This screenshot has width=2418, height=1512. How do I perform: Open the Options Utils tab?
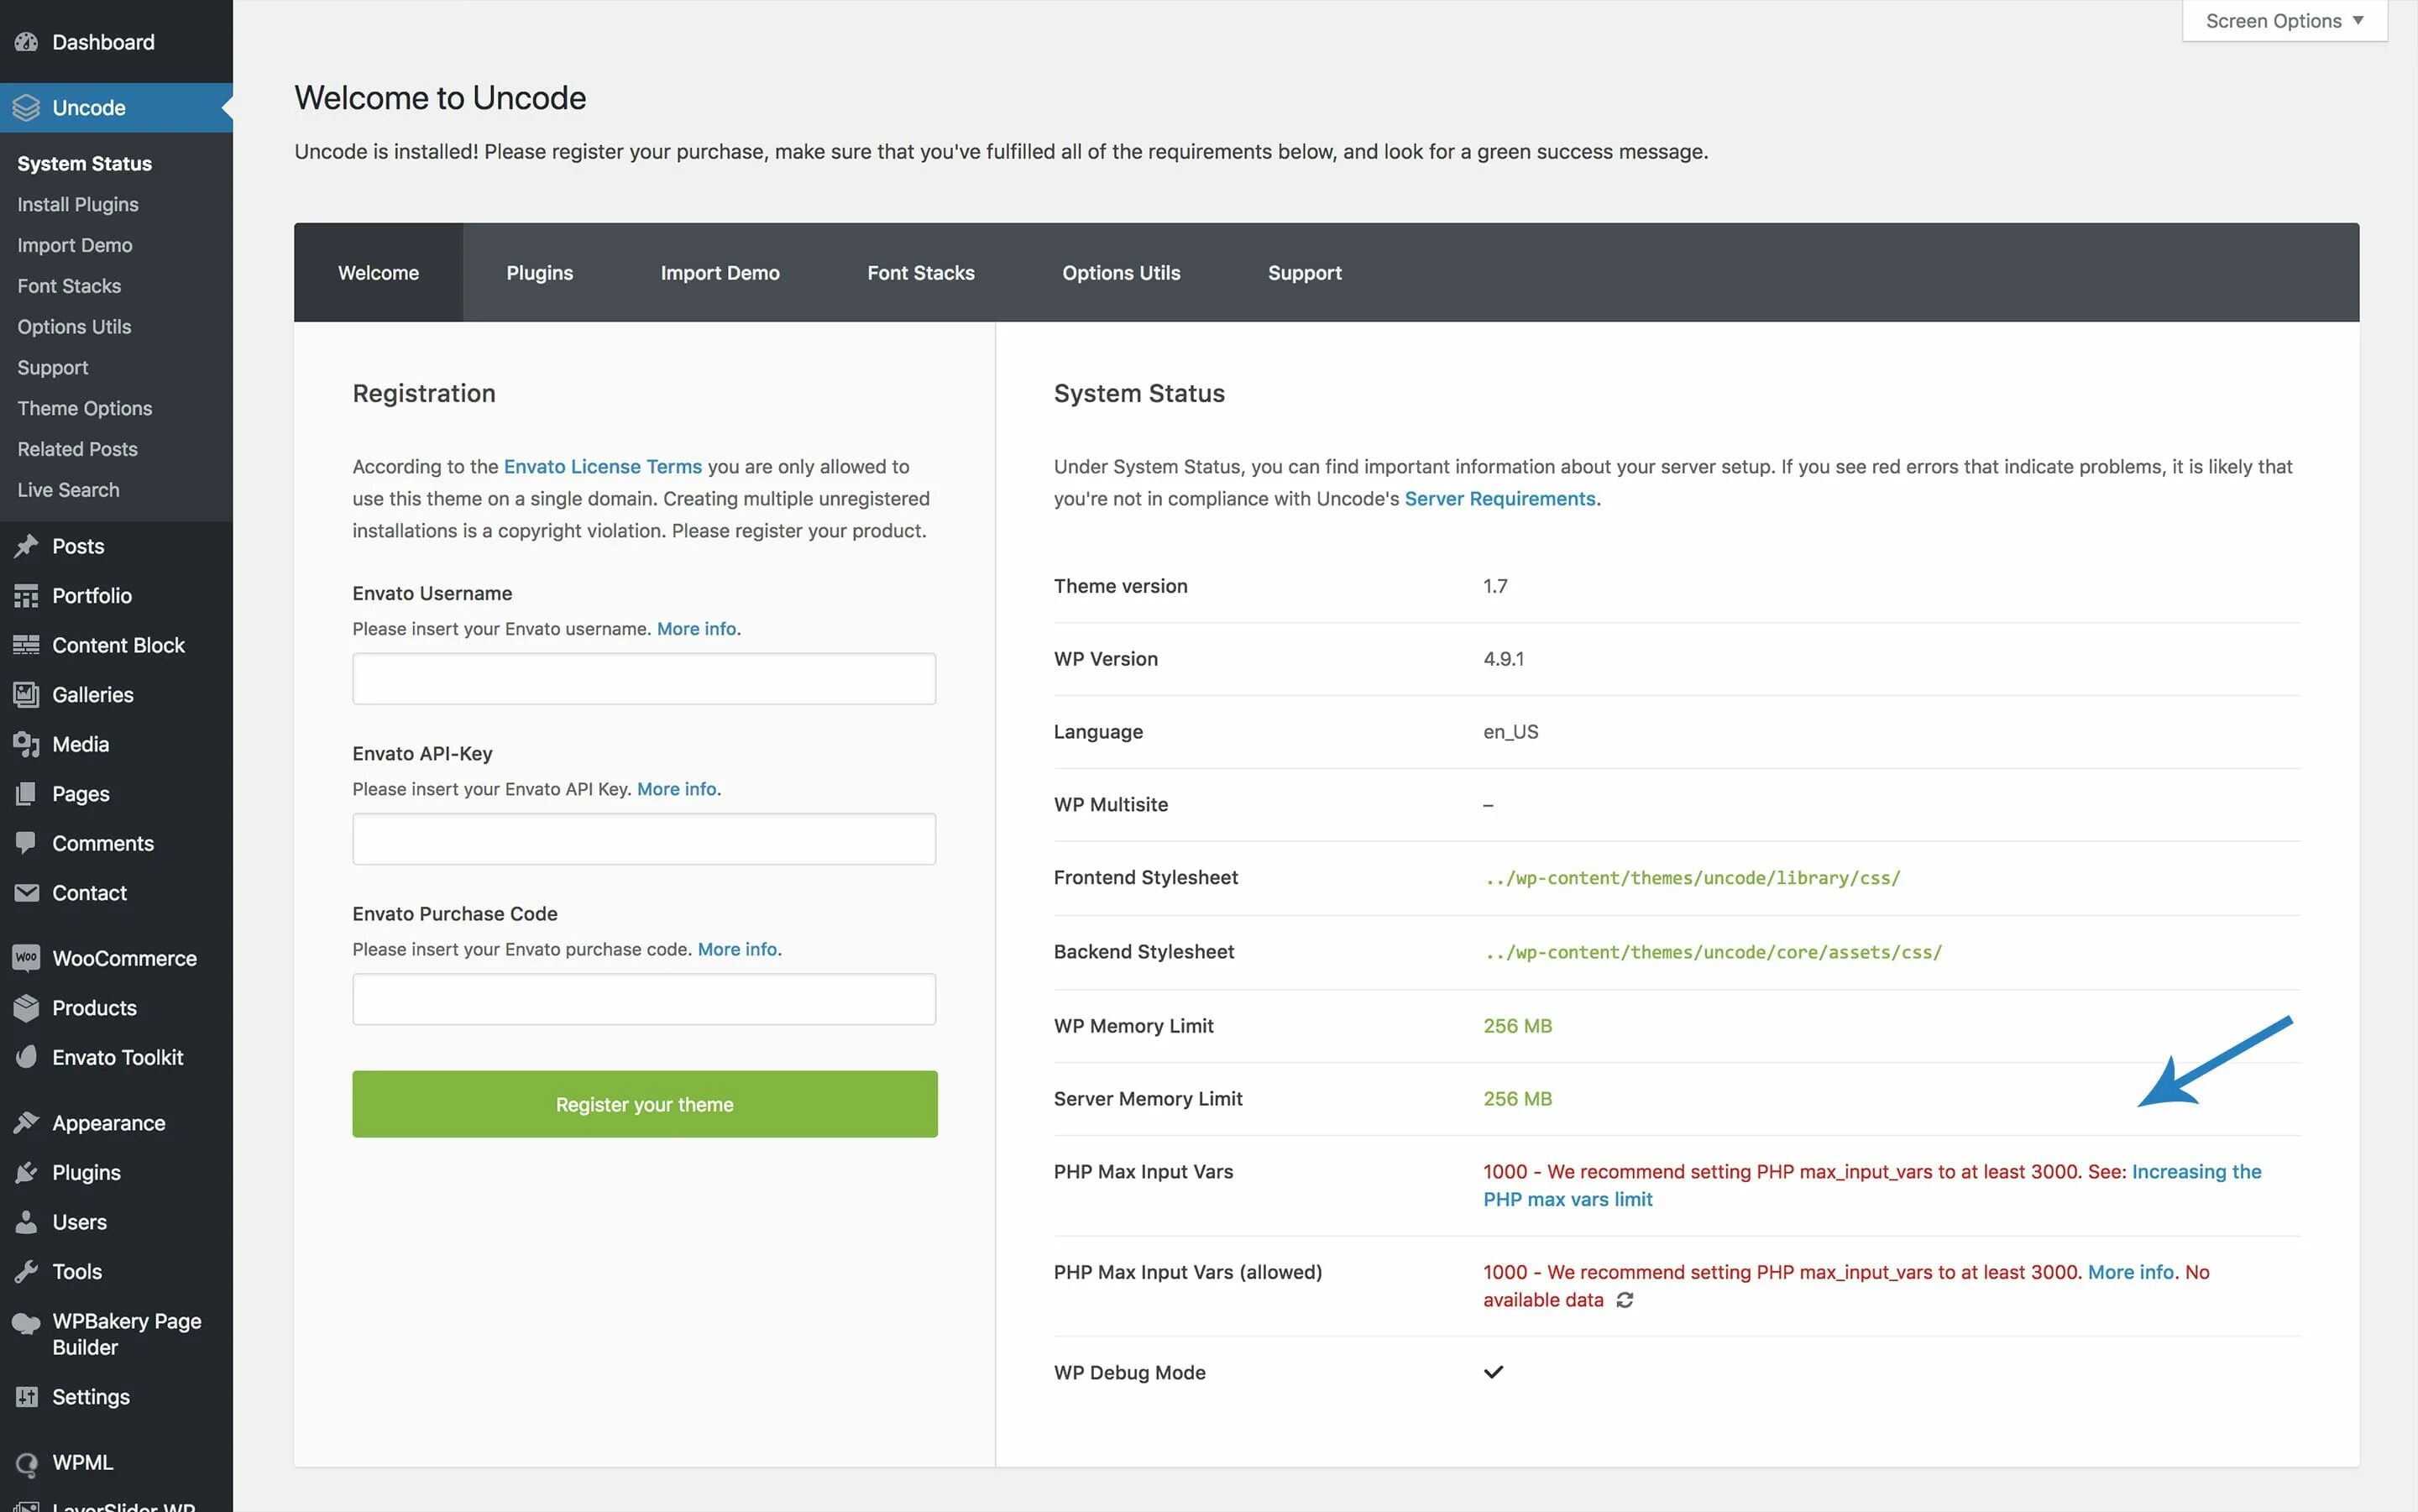[1121, 272]
